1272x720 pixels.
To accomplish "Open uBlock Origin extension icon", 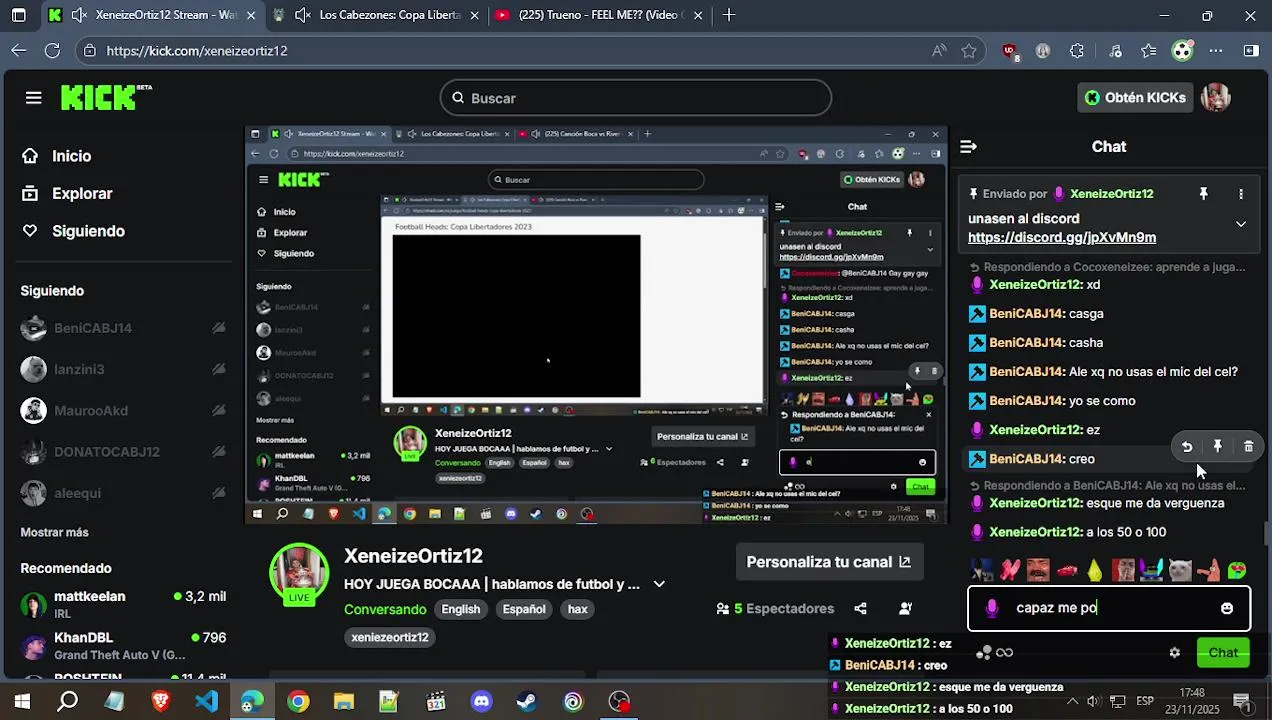I will [1010, 51].
